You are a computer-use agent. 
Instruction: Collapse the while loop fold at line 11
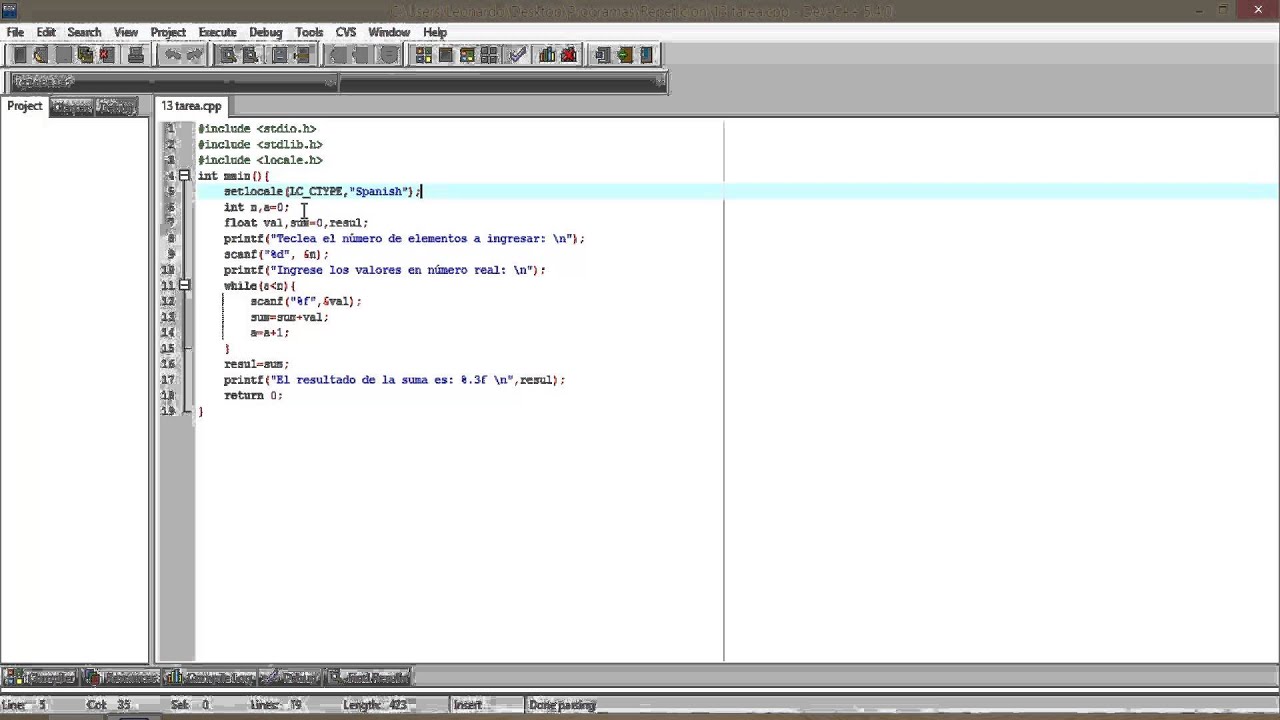pos(184,285)
